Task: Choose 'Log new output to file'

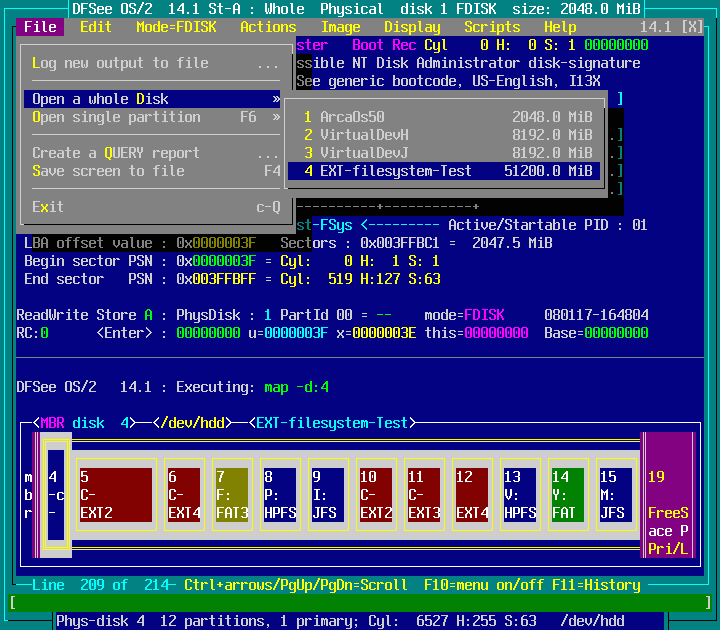Action: point(152,63)
